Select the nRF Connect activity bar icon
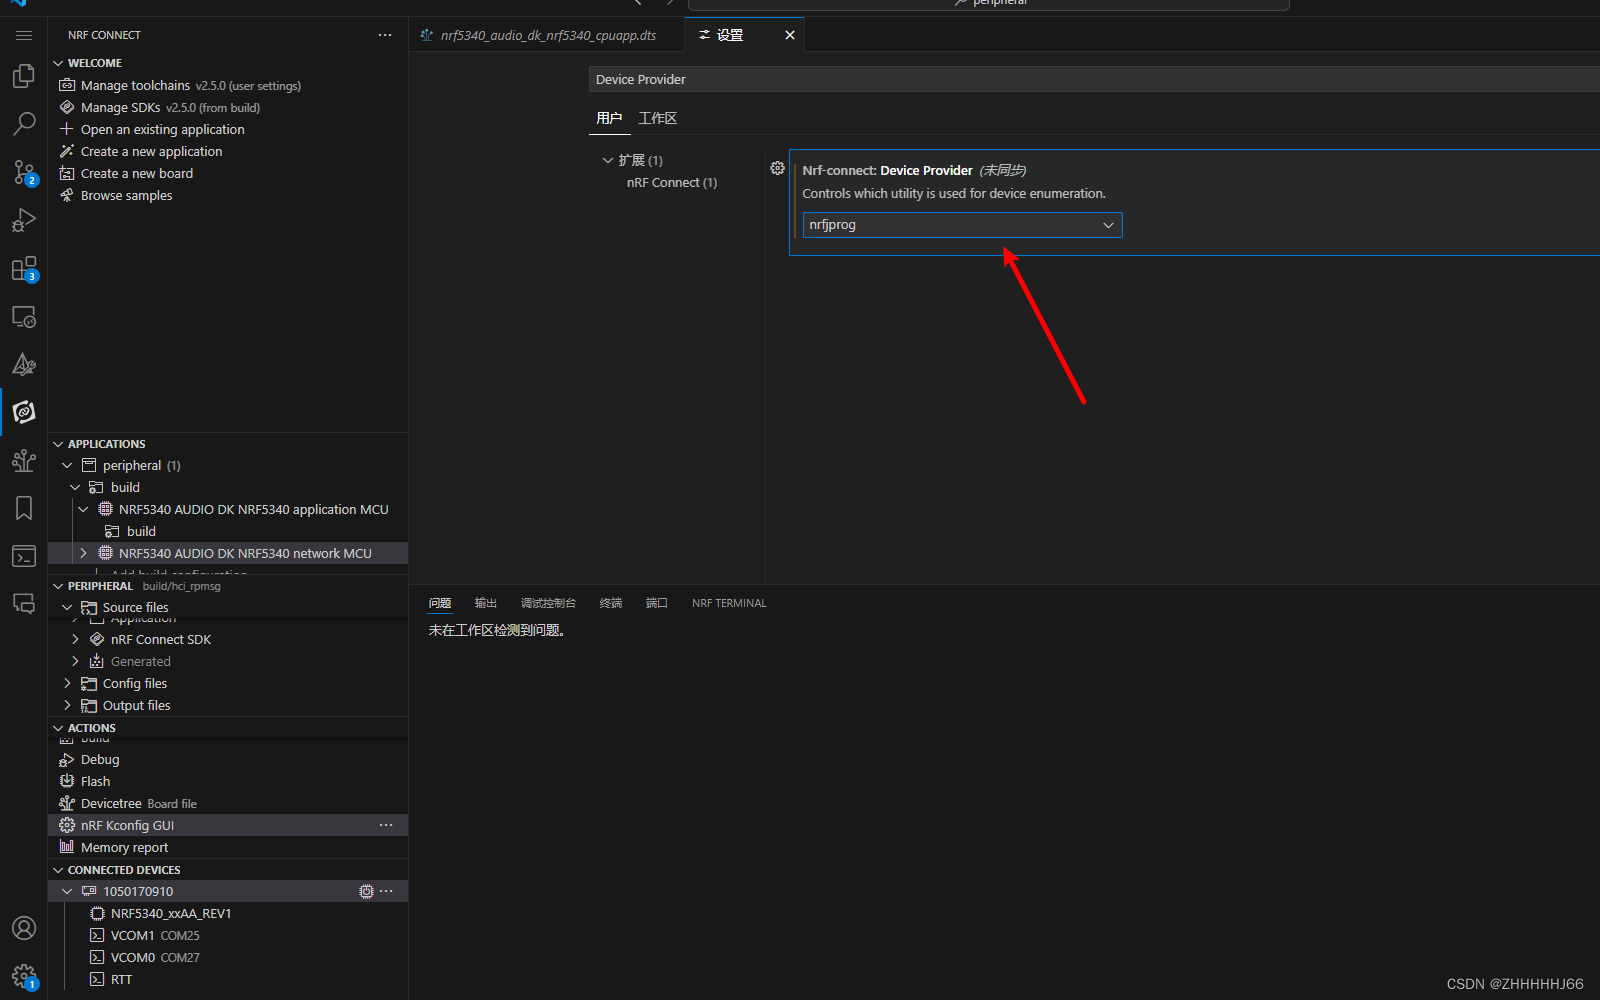Image resolution: width=1600 pixels, height=1000 pixels. (x=24, y=412)
